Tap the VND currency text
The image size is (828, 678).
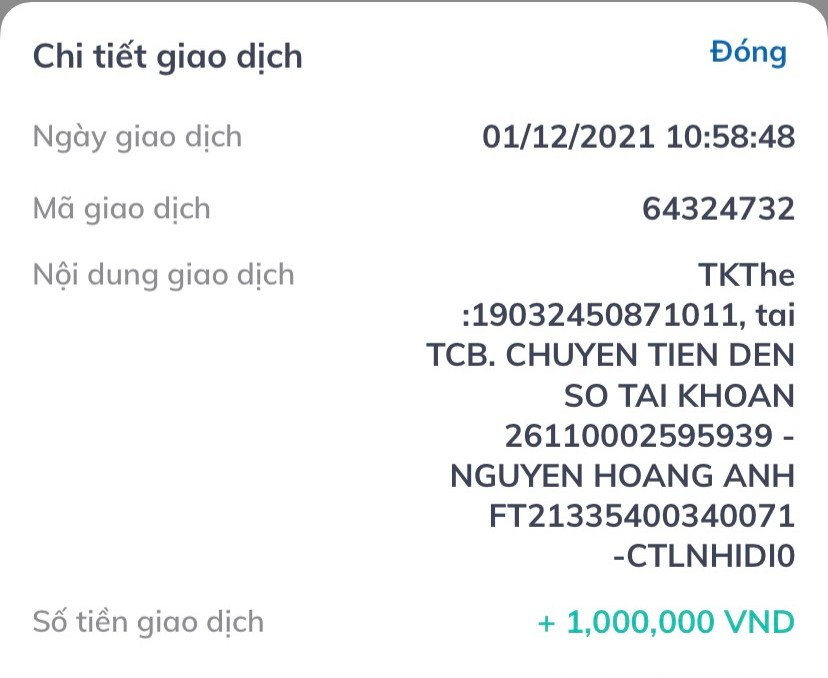[762, 622]
